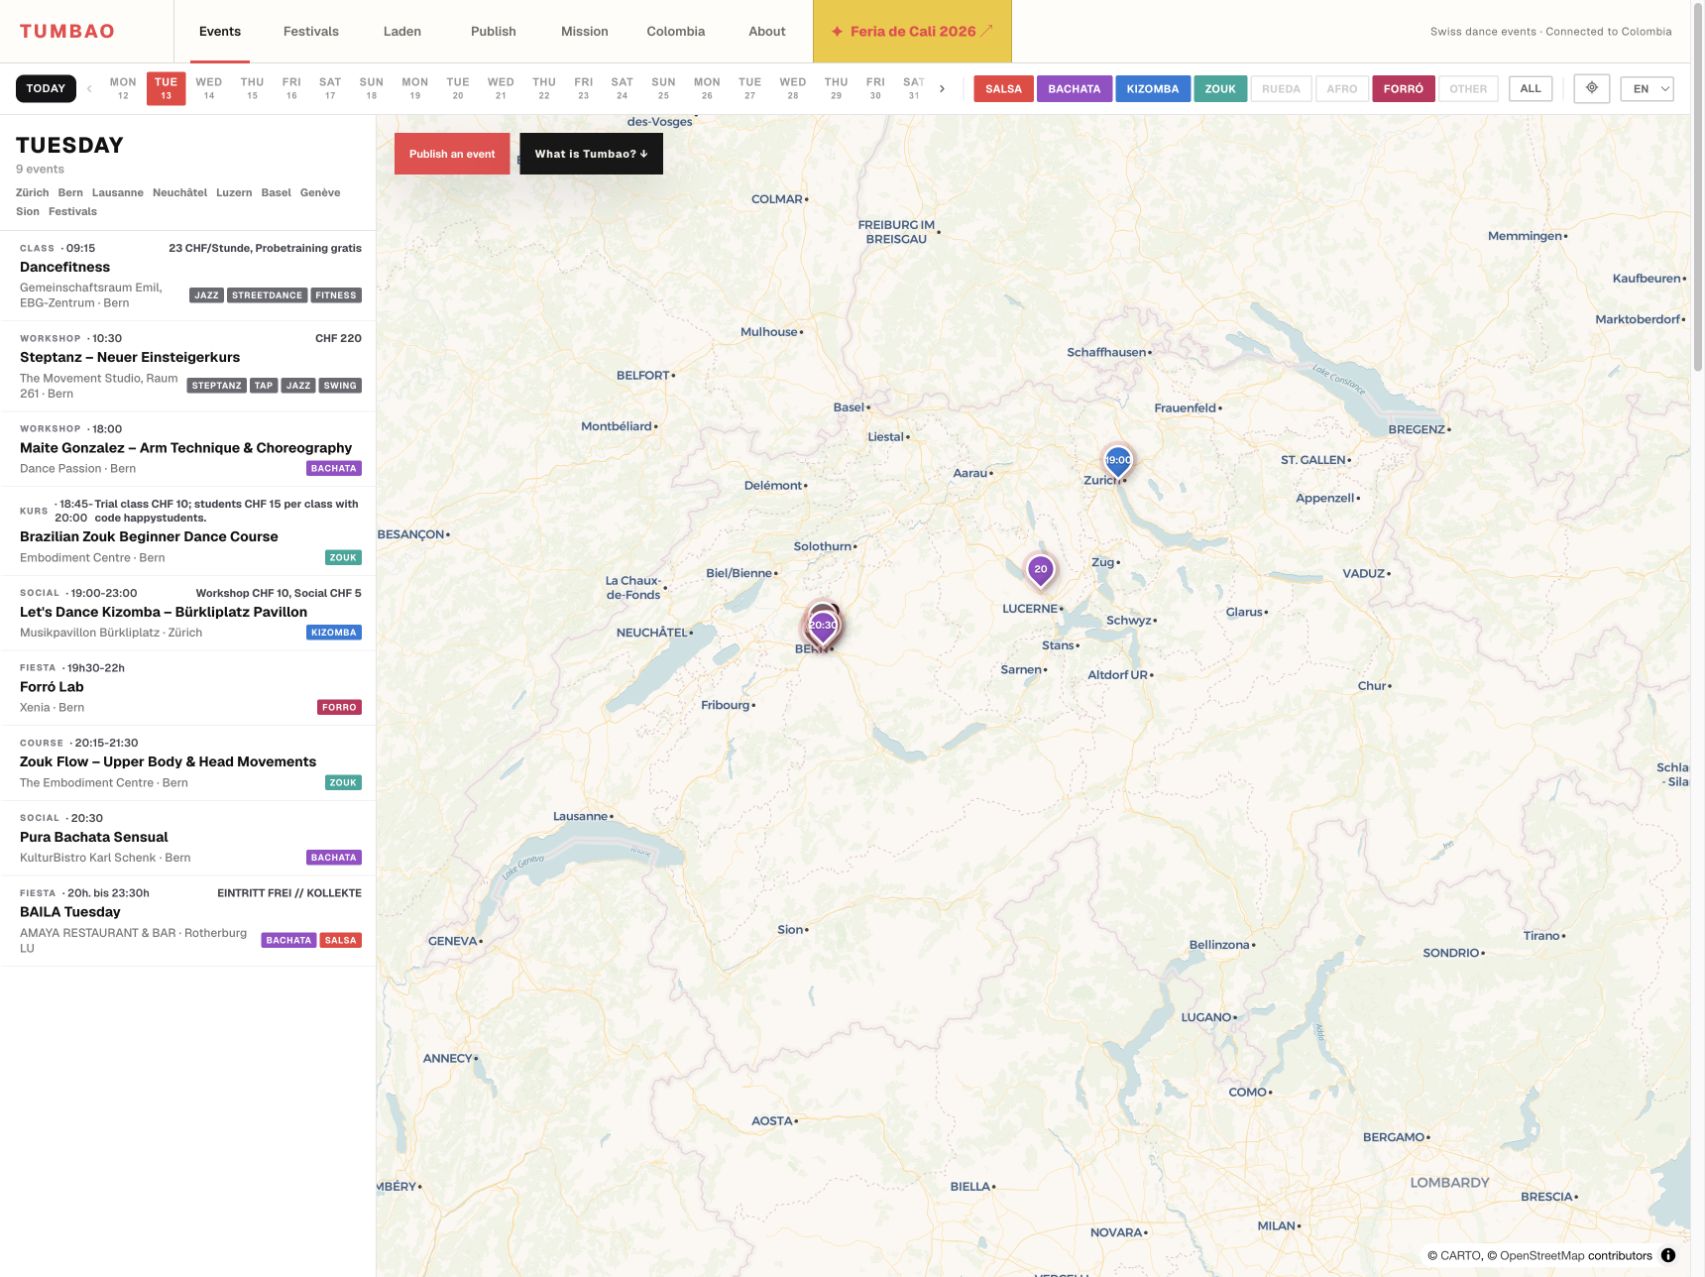
Task: Click the OpenStreetMap attribution link
Action: pyautogui.click(x=1542, y=1256)
